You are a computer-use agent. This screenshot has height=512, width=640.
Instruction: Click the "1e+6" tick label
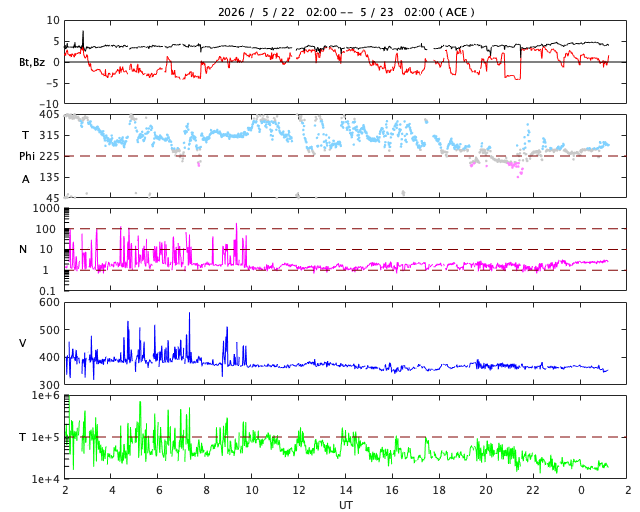46,395
